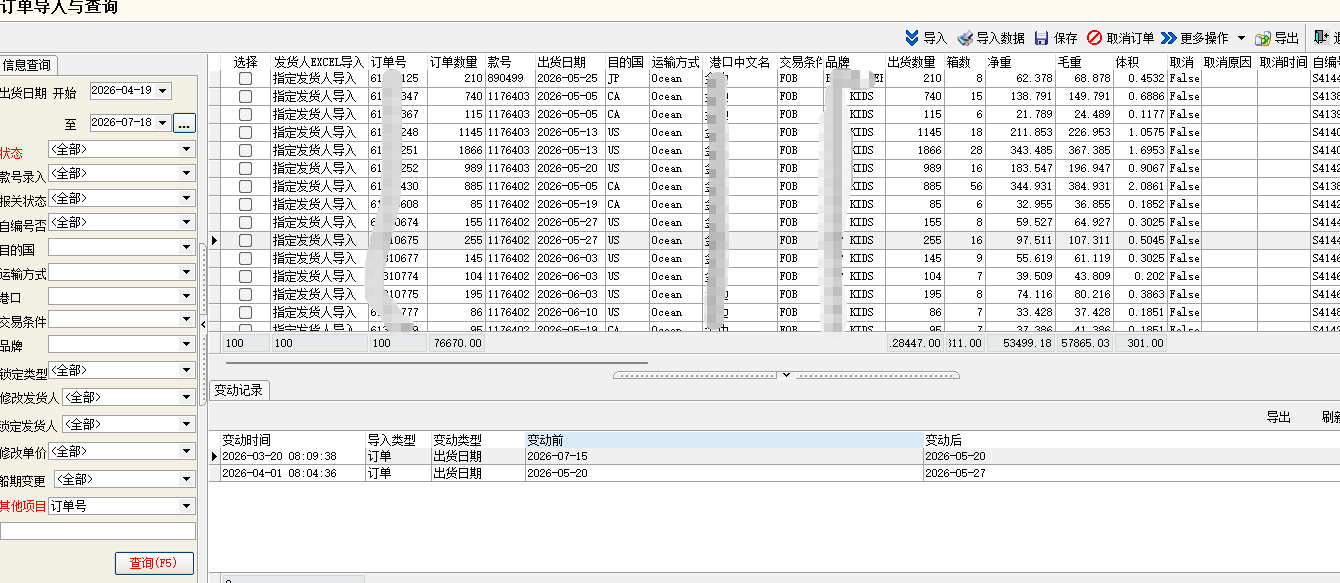Screen dimensions: 1340x583
Task: Click the 体积 column header
Action: pyautogui.click(x=1141, y=61)
